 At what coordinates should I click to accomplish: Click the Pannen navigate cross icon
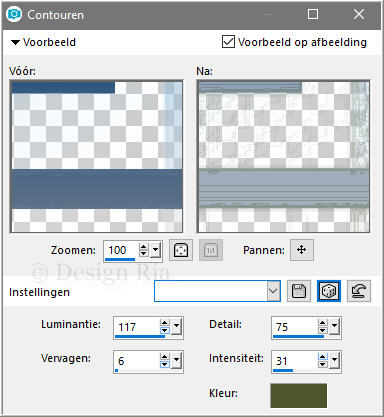tap(302, 250)
